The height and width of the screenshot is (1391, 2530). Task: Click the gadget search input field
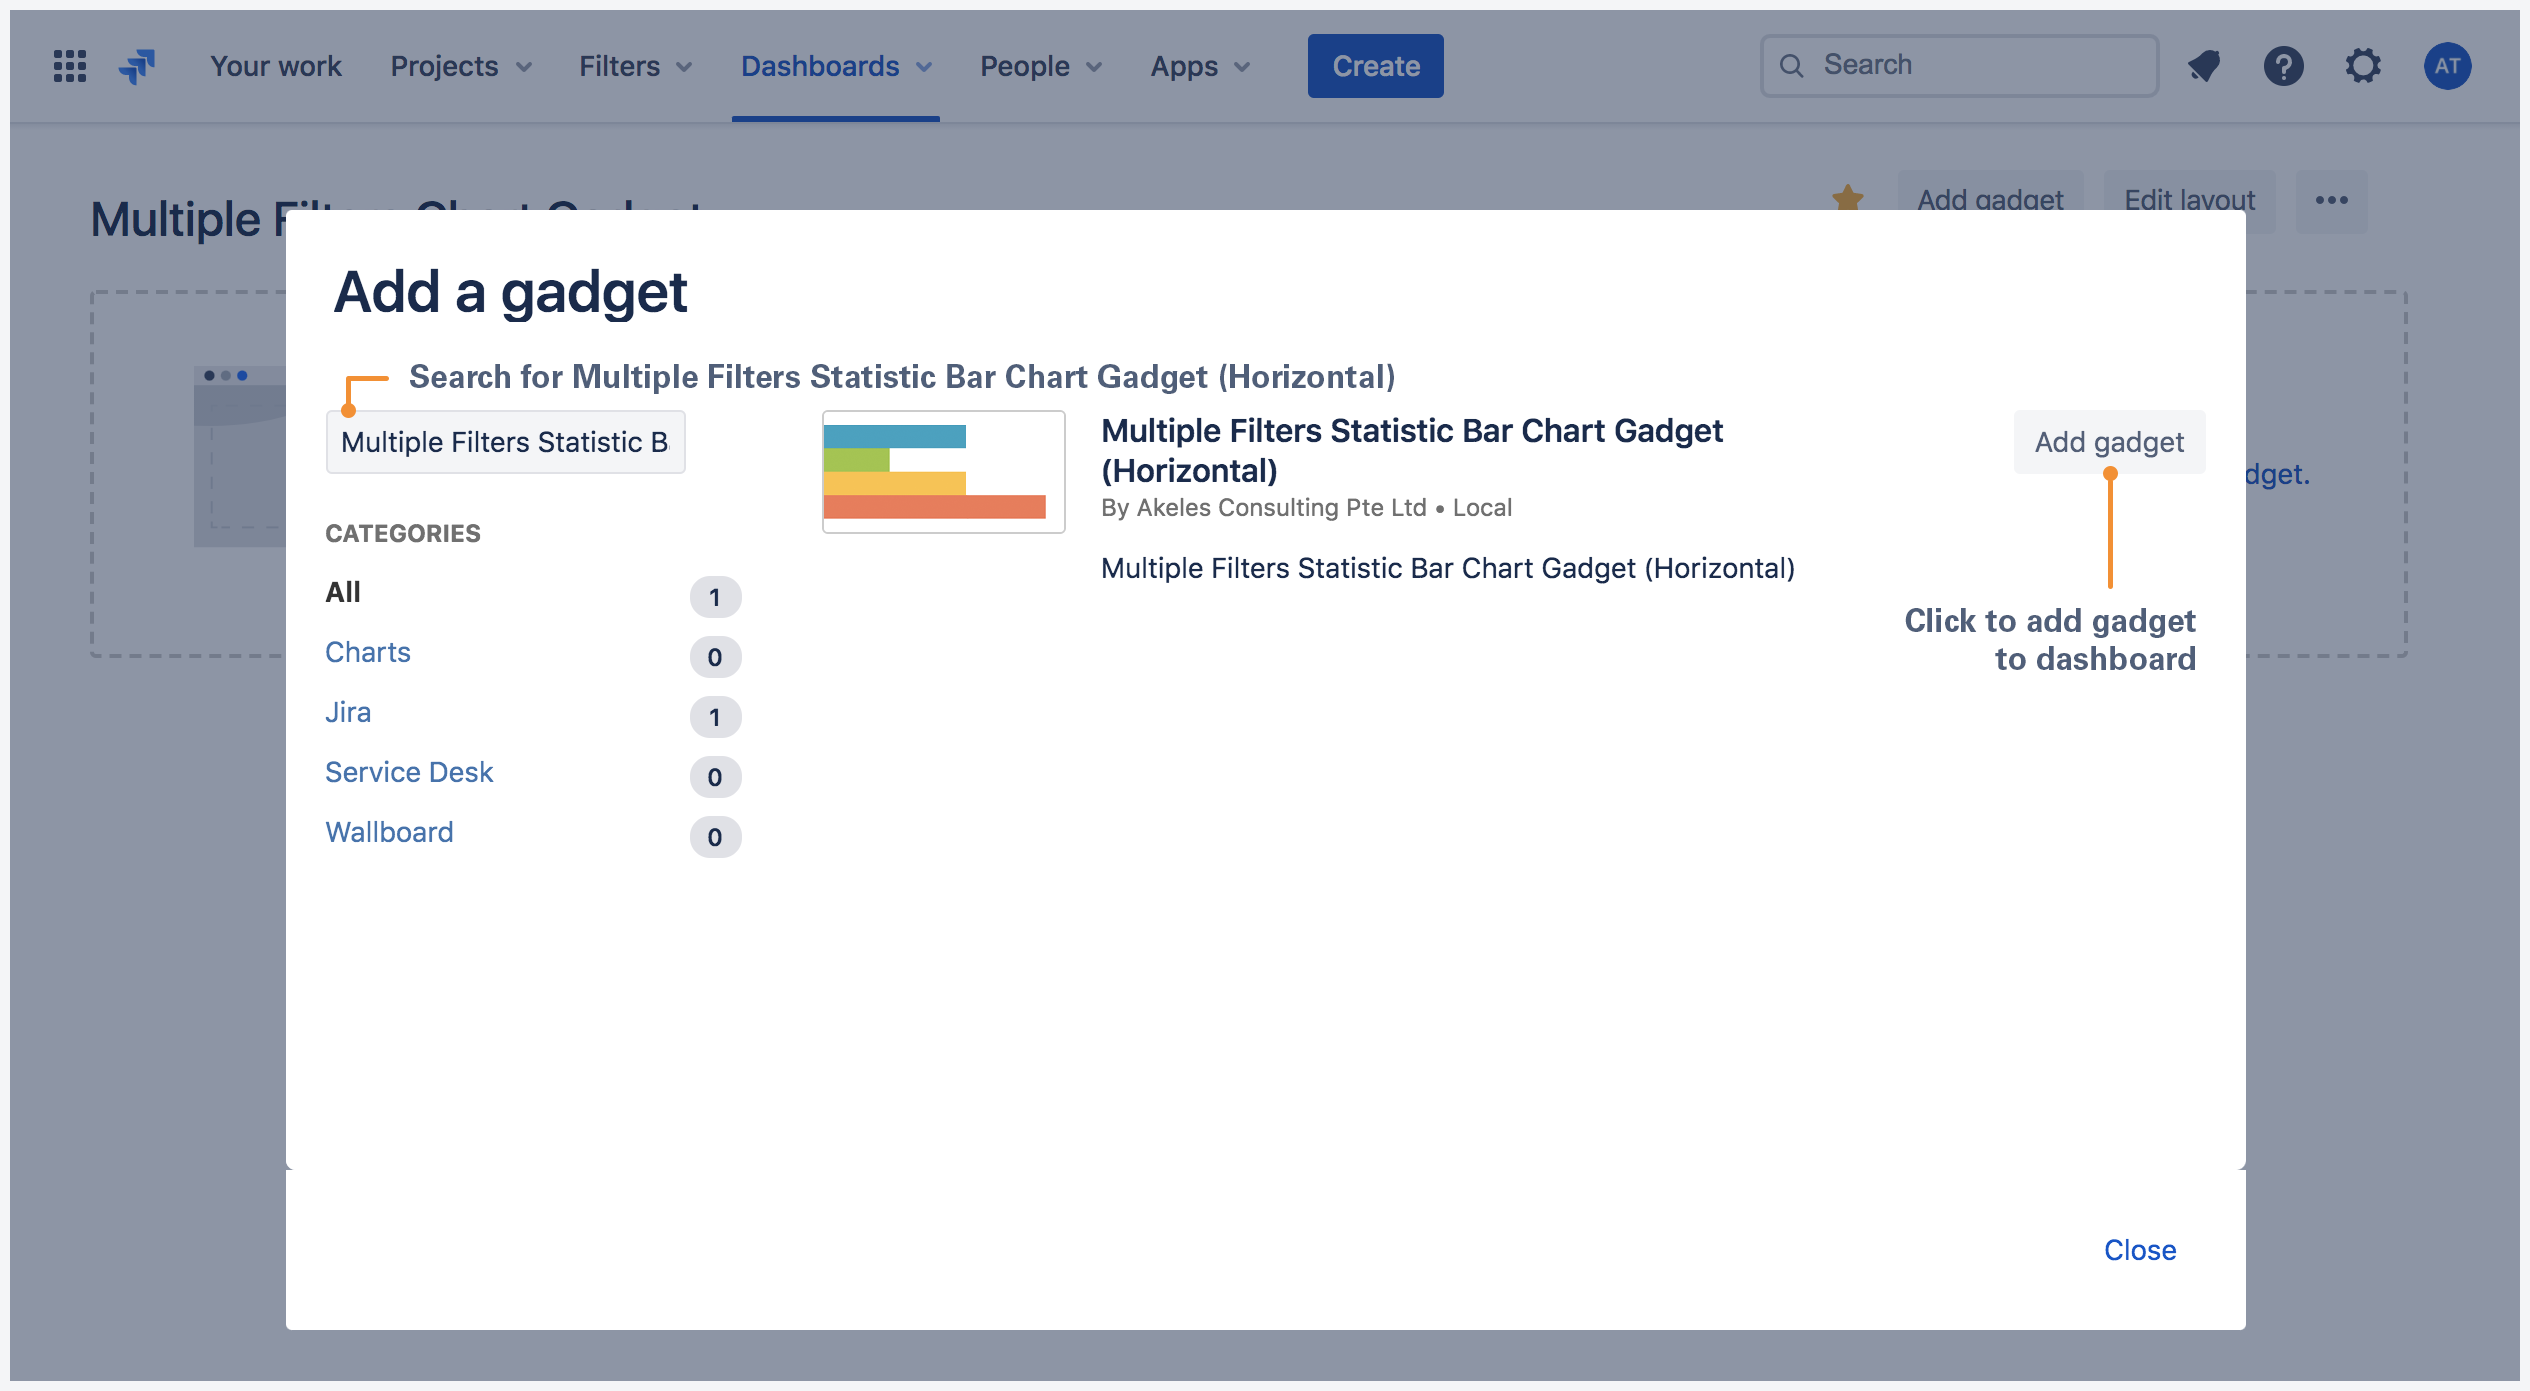(x=504, y=441)
